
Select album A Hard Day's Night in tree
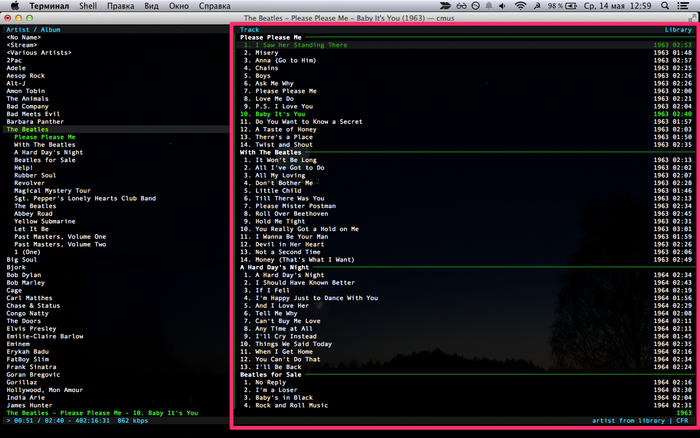(48, 152)
